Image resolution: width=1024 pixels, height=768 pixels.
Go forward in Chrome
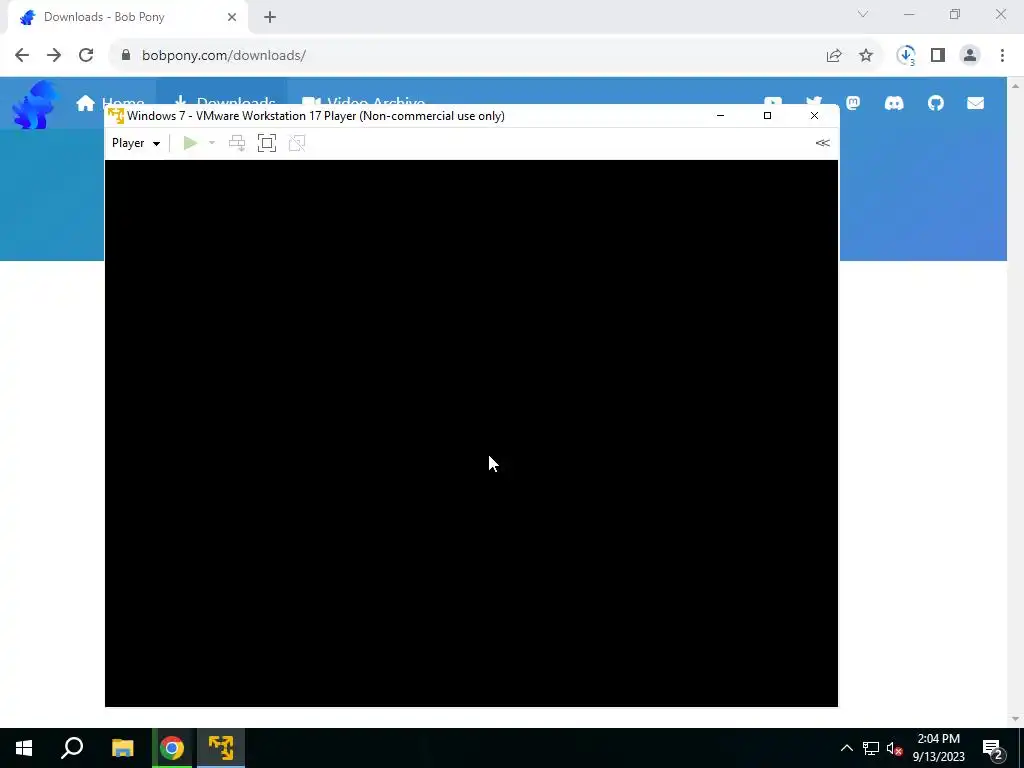coord(54,56)
